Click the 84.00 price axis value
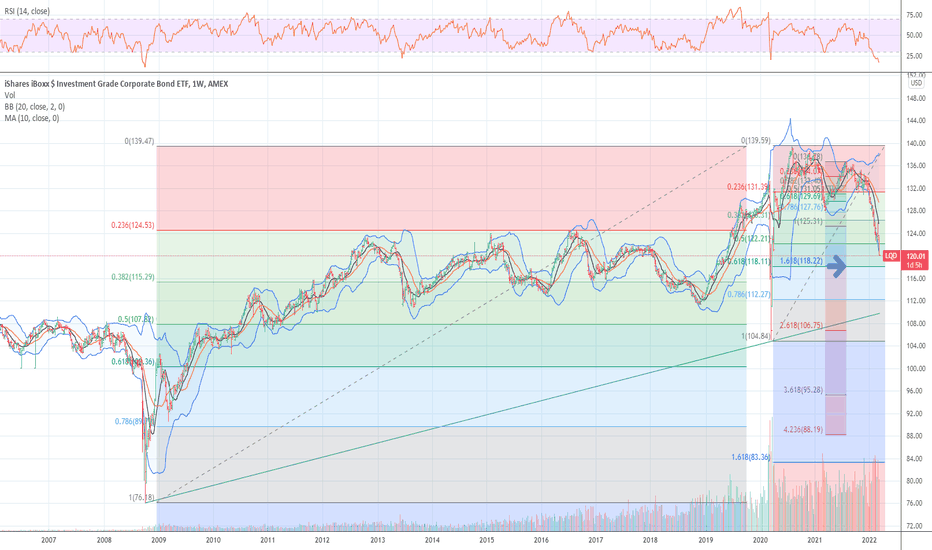 click(x=915, y=458)
